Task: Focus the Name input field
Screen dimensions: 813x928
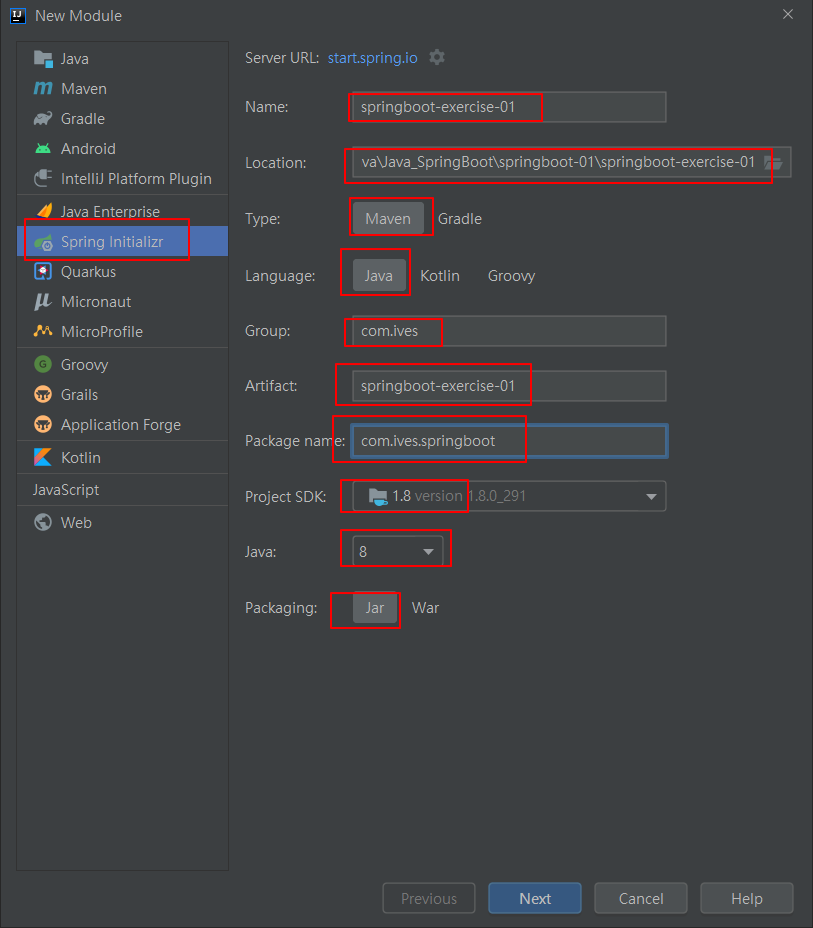Action: 509,107
